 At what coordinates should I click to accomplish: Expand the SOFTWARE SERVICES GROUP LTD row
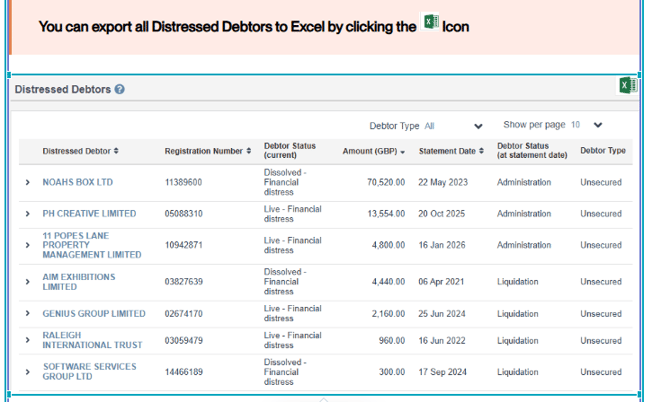(x=28, y=372)
